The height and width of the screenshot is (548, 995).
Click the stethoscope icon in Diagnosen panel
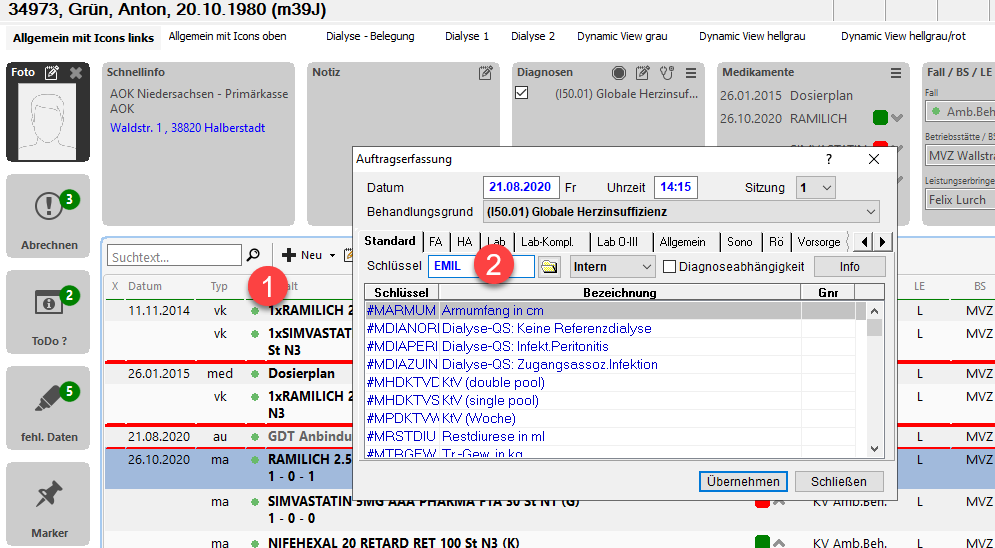click(667, 73)
